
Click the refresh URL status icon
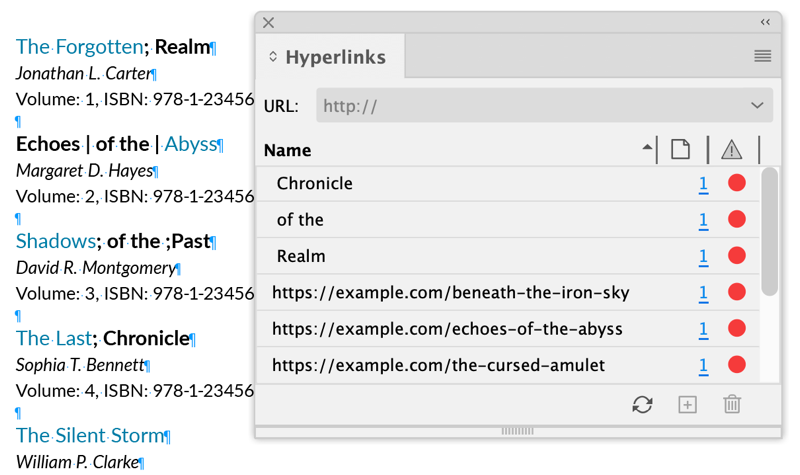(642, 405)
